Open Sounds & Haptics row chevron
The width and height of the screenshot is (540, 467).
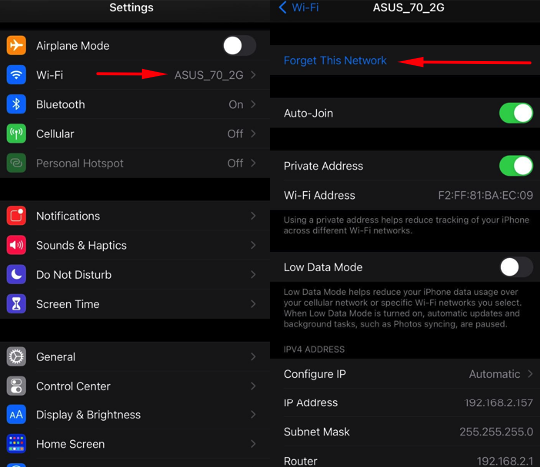[x=253, y=245]
